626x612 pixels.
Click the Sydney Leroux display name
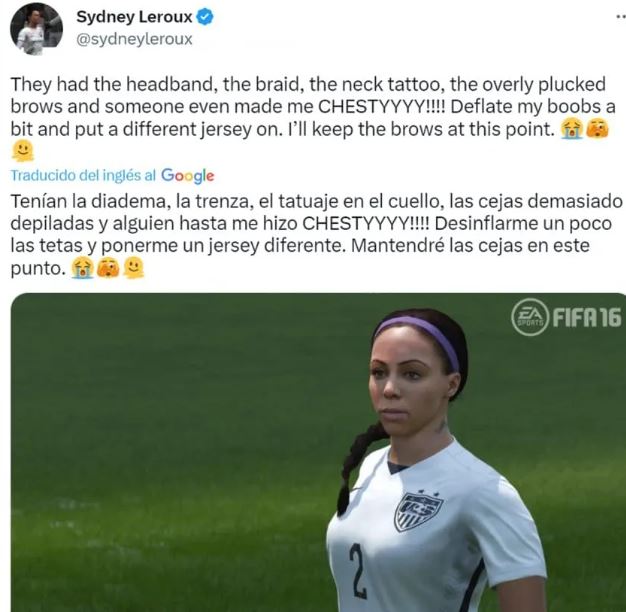pos(134,17)
